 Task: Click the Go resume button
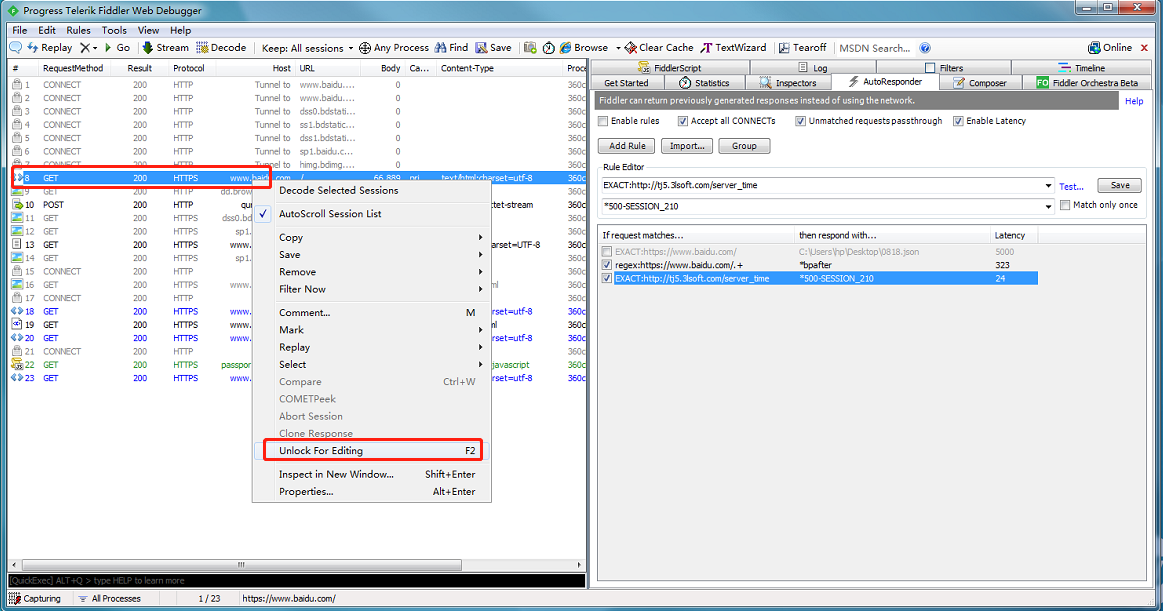pyautogui.click(x=117, y=47)
